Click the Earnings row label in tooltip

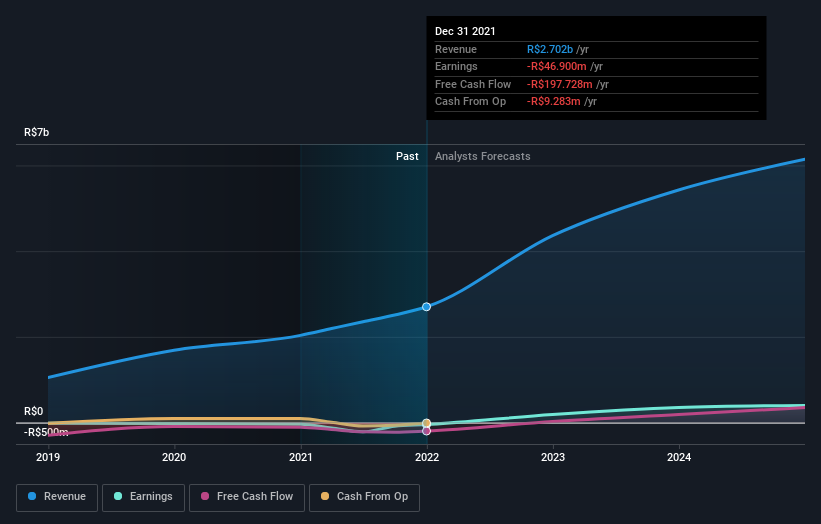coord(456,66)
